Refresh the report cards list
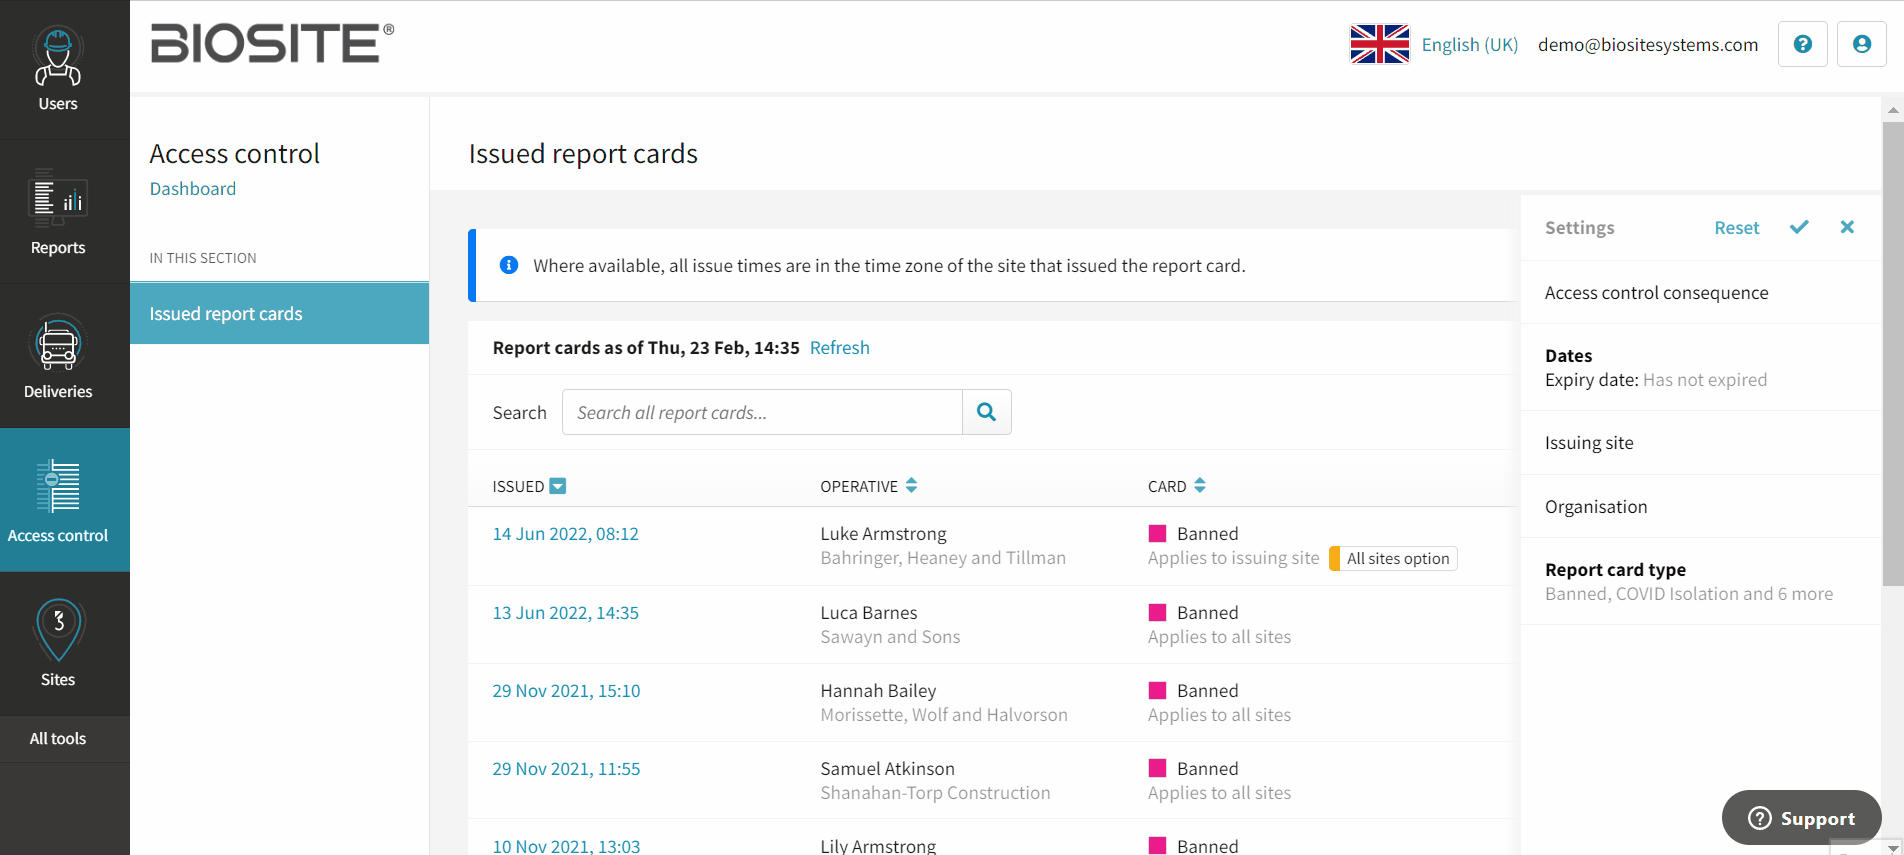This screenshot has height=855, width=1904. coord(839,347)
